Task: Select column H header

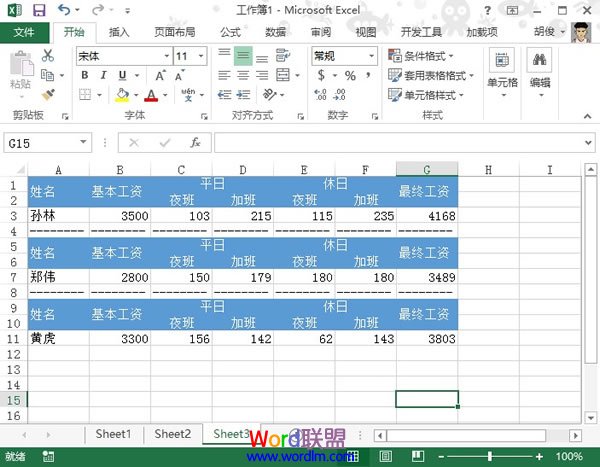Action: (488, 170)
